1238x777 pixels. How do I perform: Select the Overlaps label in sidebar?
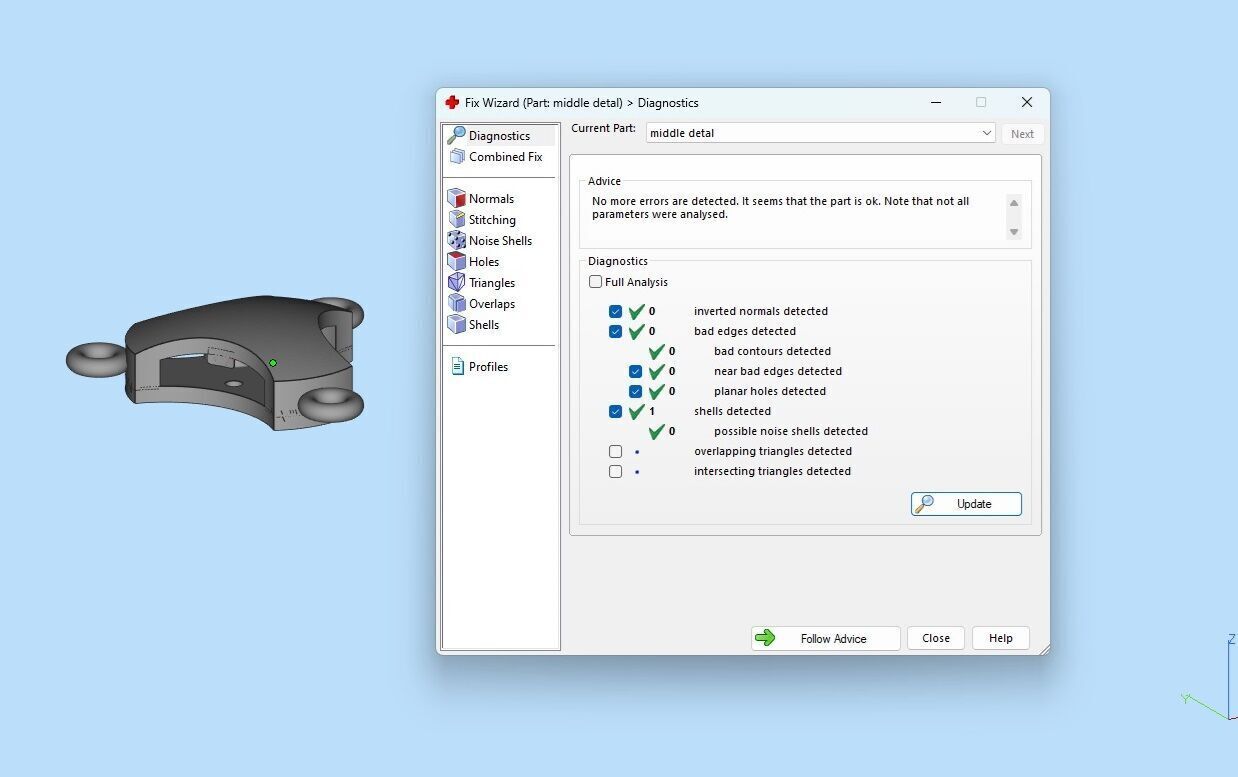pyautogui.click(x=492, y=304)
